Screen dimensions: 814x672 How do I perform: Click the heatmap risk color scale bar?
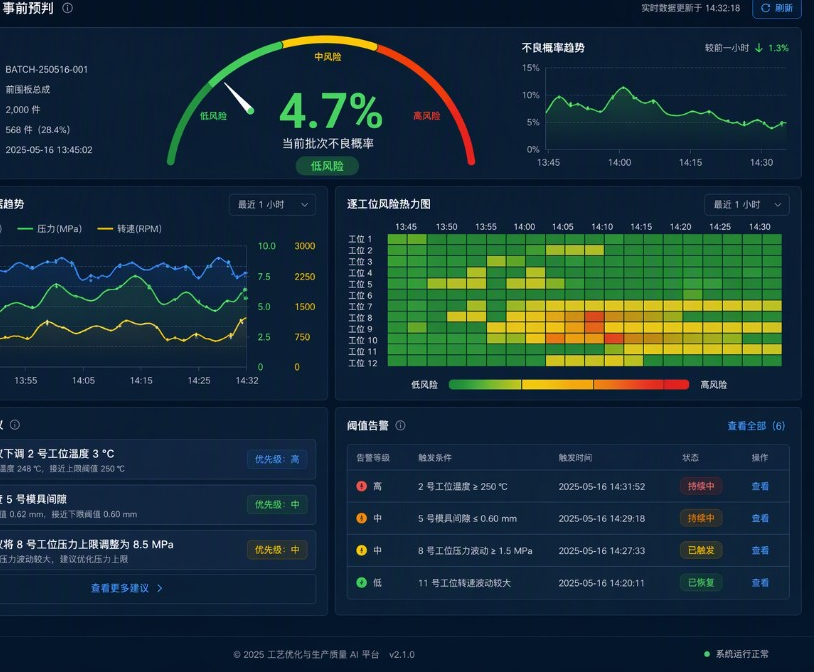568,384
